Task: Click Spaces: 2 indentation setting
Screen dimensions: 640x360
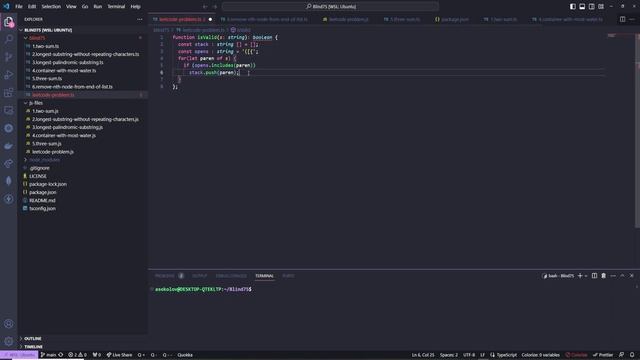Action: pos(449,355)
